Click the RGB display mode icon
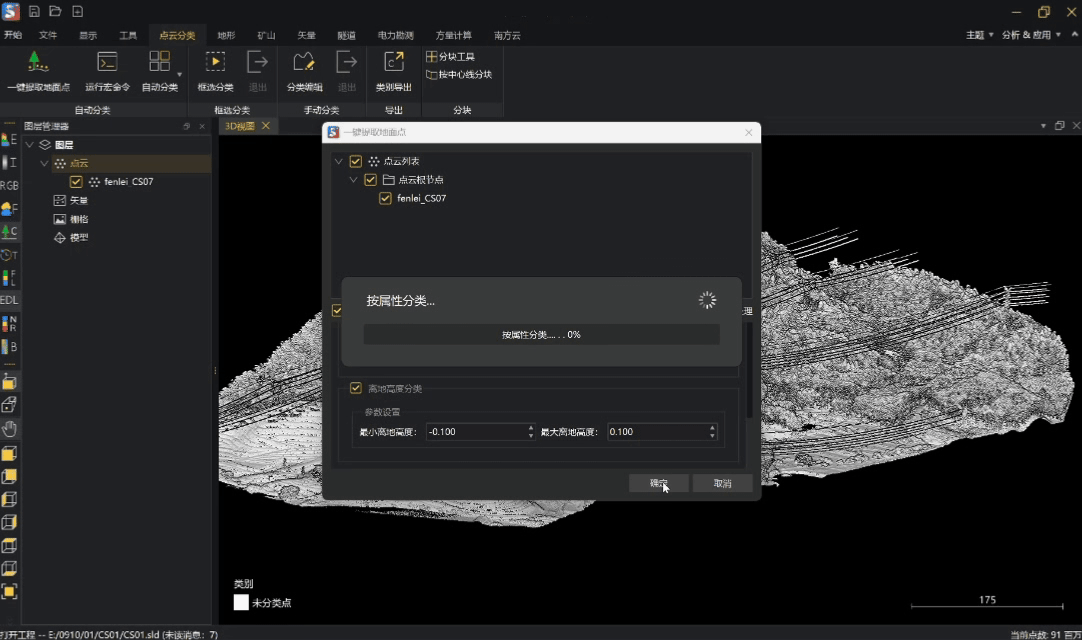 click(x=9, y=186)
